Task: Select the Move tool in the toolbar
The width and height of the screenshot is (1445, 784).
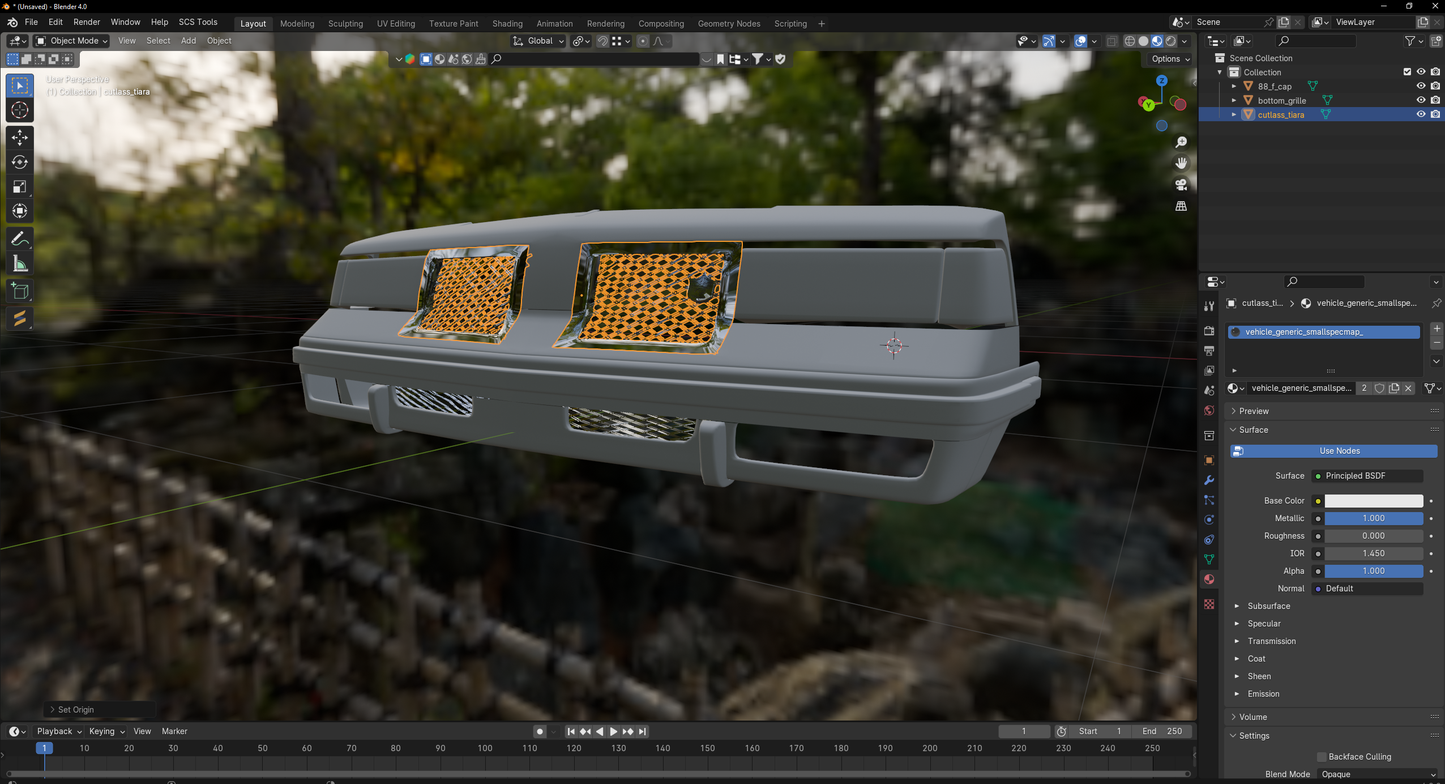Action: pos(19,138)
